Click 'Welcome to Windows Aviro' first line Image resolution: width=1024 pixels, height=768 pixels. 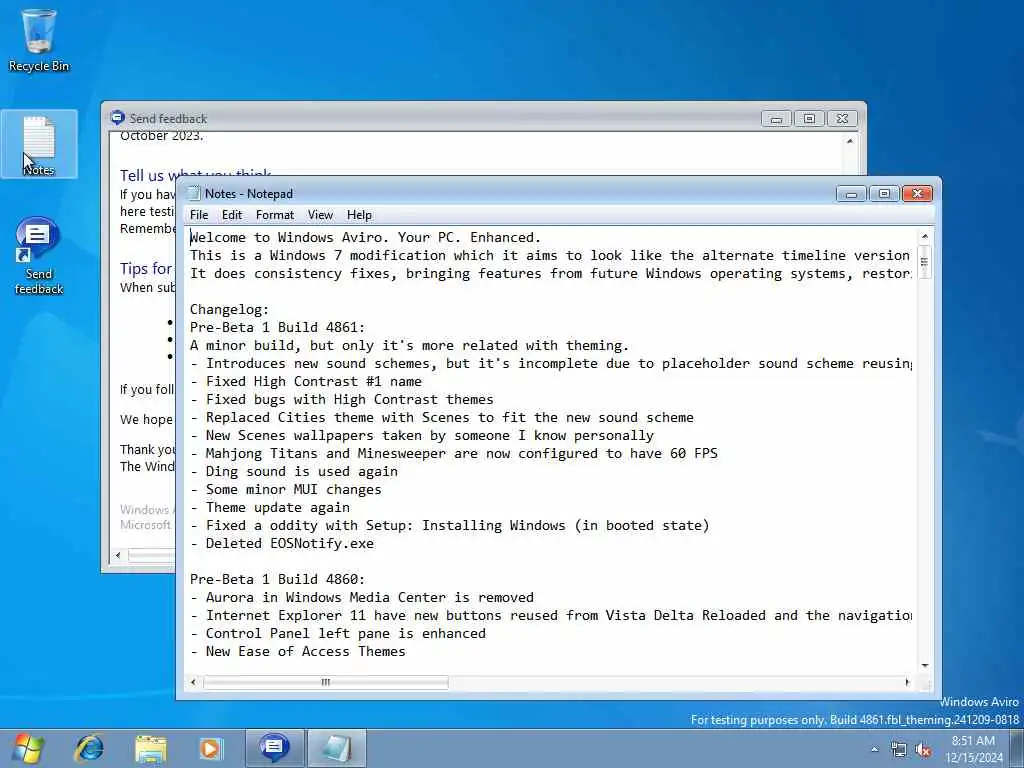click(x=366, y=237)
